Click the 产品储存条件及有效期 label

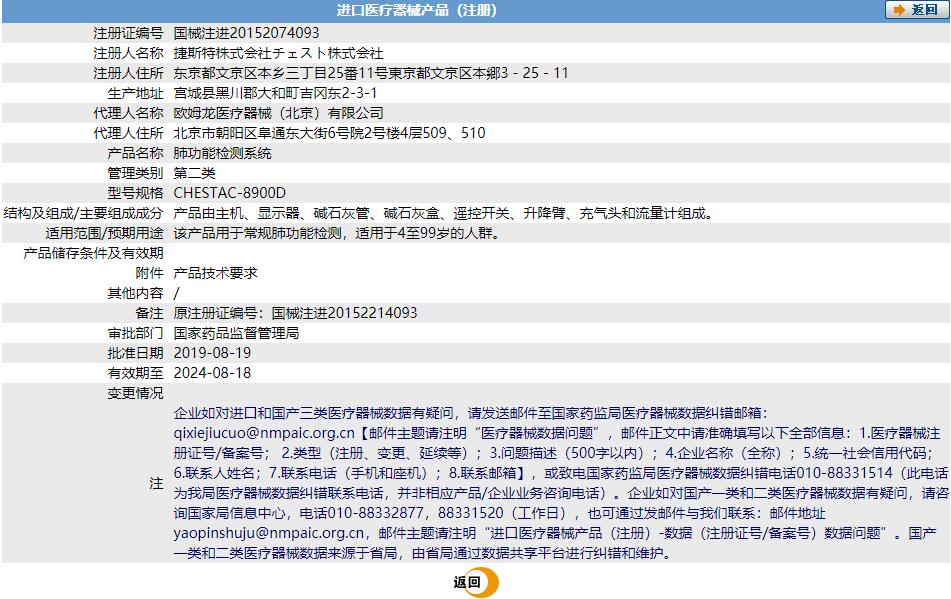[93, 253]
